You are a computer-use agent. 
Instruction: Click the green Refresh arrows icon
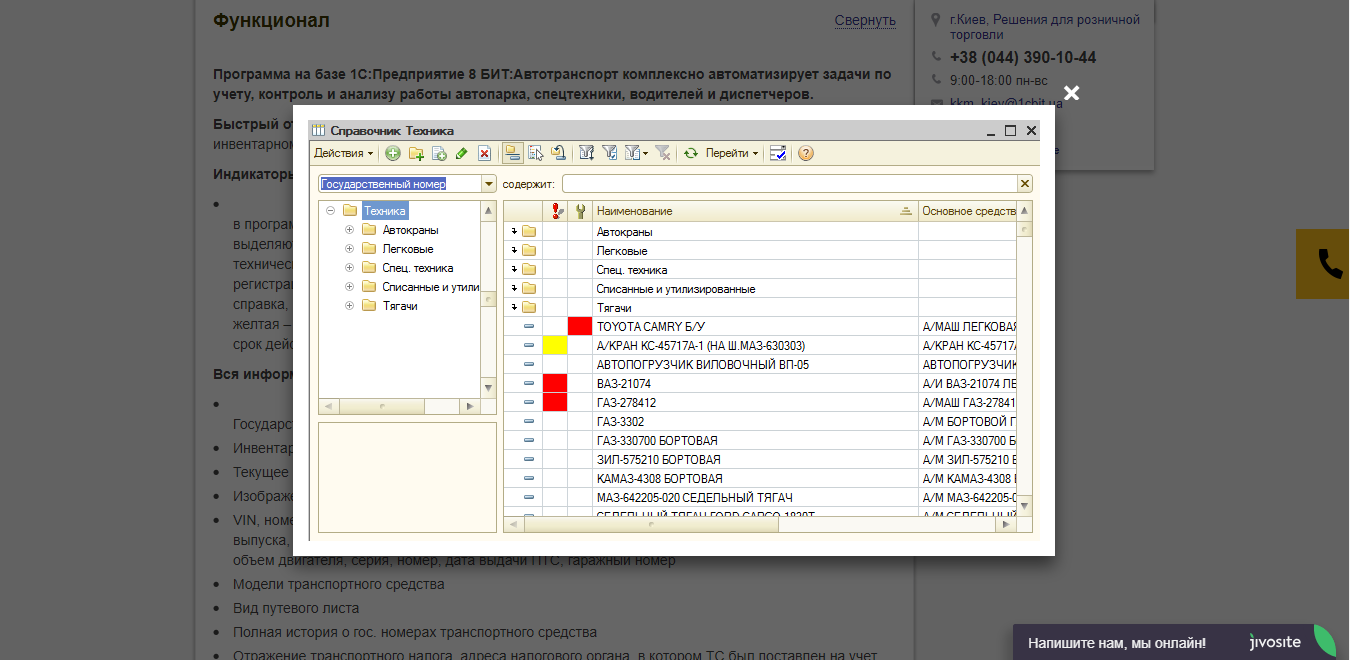click(690, 153)
